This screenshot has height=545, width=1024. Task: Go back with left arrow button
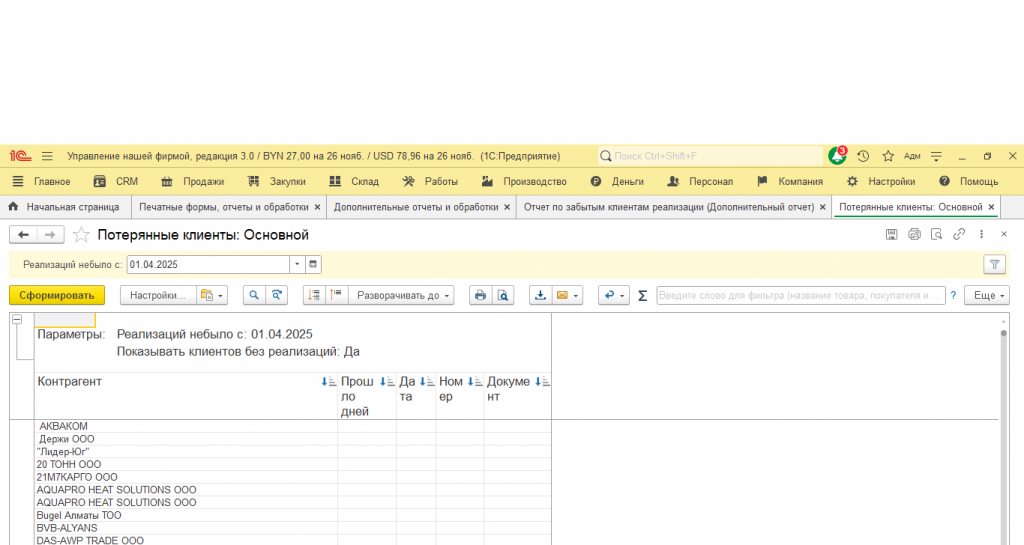pos(24,234)
